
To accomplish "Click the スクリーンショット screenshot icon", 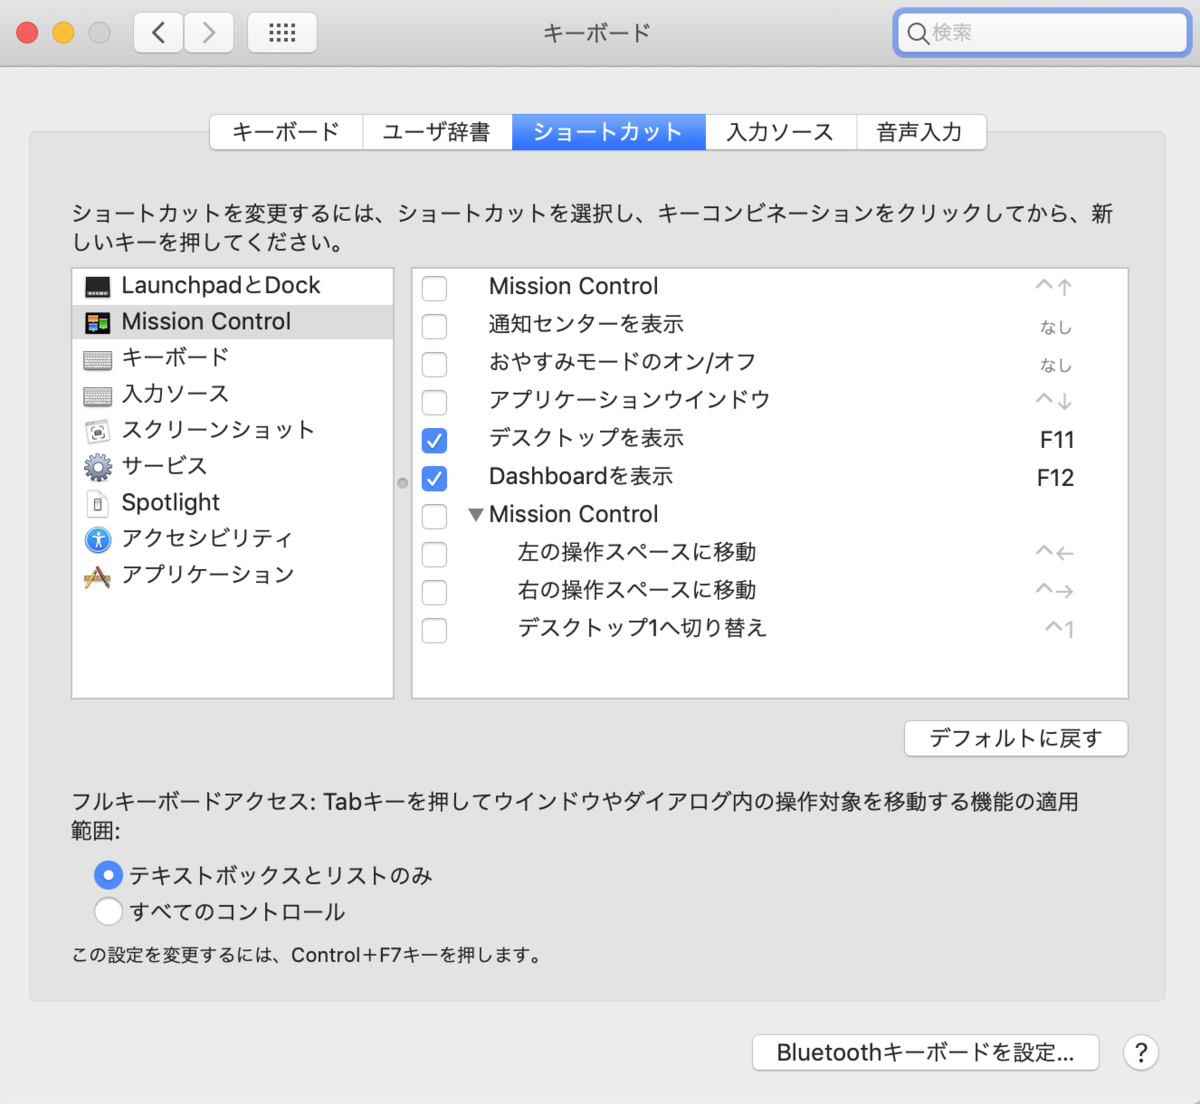I will [x=98, y=432].
